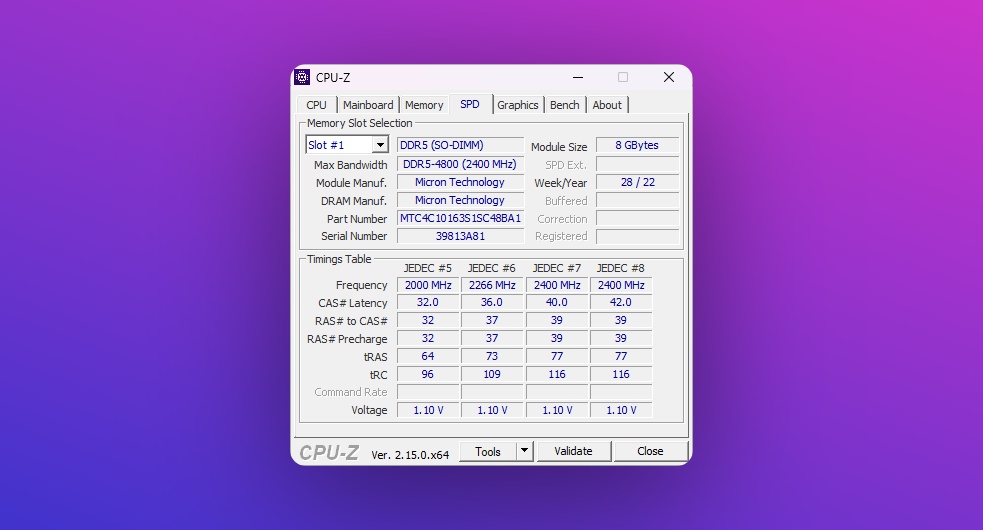Switch to the Mainboard tab
Screen dimensions: 983x530
click(x=368, y=105)
